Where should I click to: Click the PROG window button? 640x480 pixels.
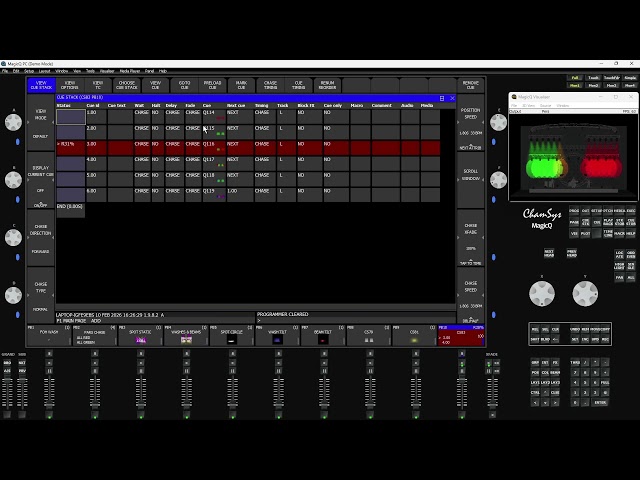click(574, 211)
